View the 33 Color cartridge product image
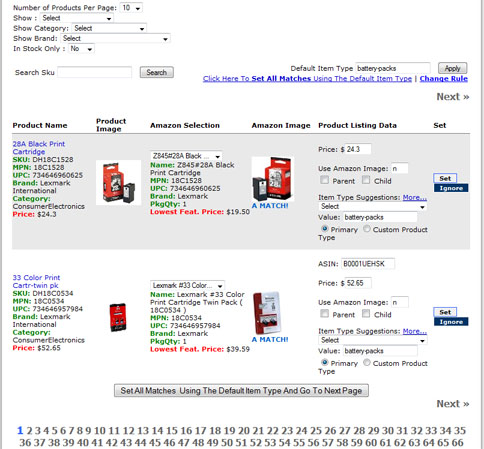Screen dimensions: 484x449 [x=118, y=317]
